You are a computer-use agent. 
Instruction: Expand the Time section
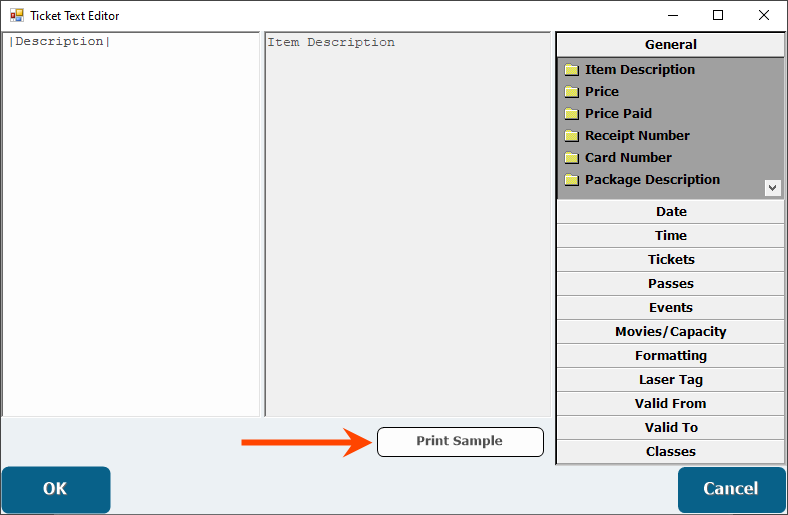pos(670,236)
